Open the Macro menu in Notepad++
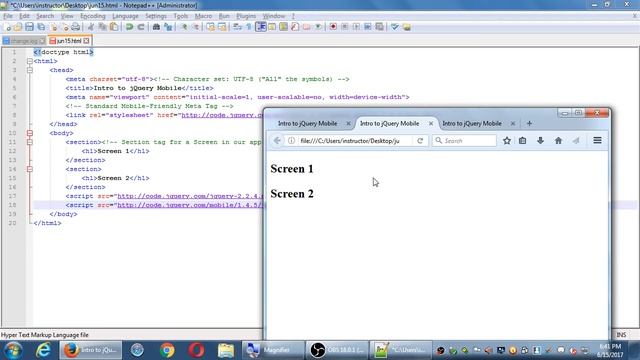Image resolution: width=640 pixels, height=360 pixels. [203, 16]
